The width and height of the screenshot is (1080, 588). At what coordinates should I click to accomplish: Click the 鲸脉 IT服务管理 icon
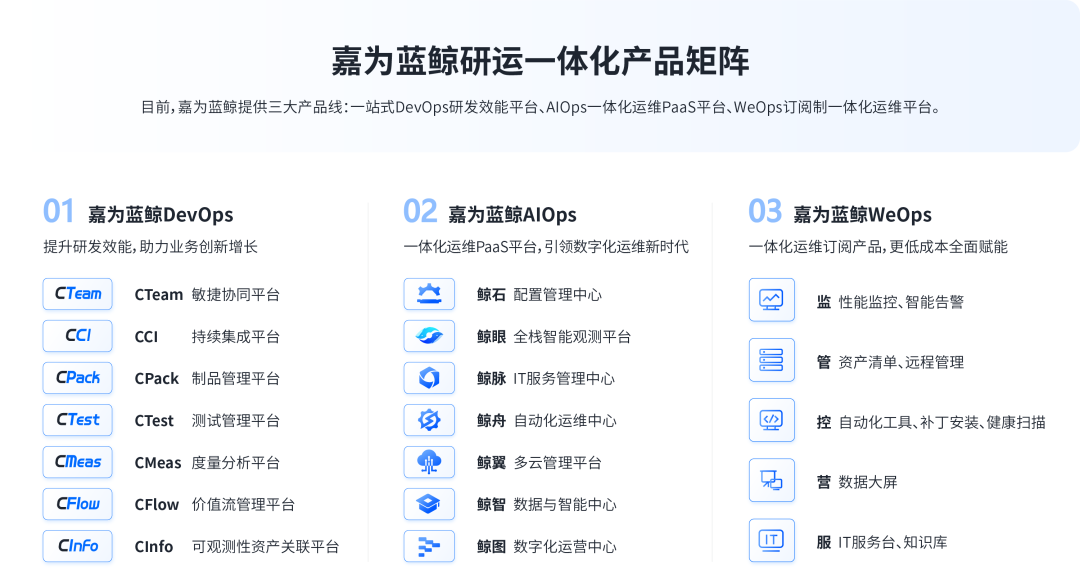click(429, 378)
